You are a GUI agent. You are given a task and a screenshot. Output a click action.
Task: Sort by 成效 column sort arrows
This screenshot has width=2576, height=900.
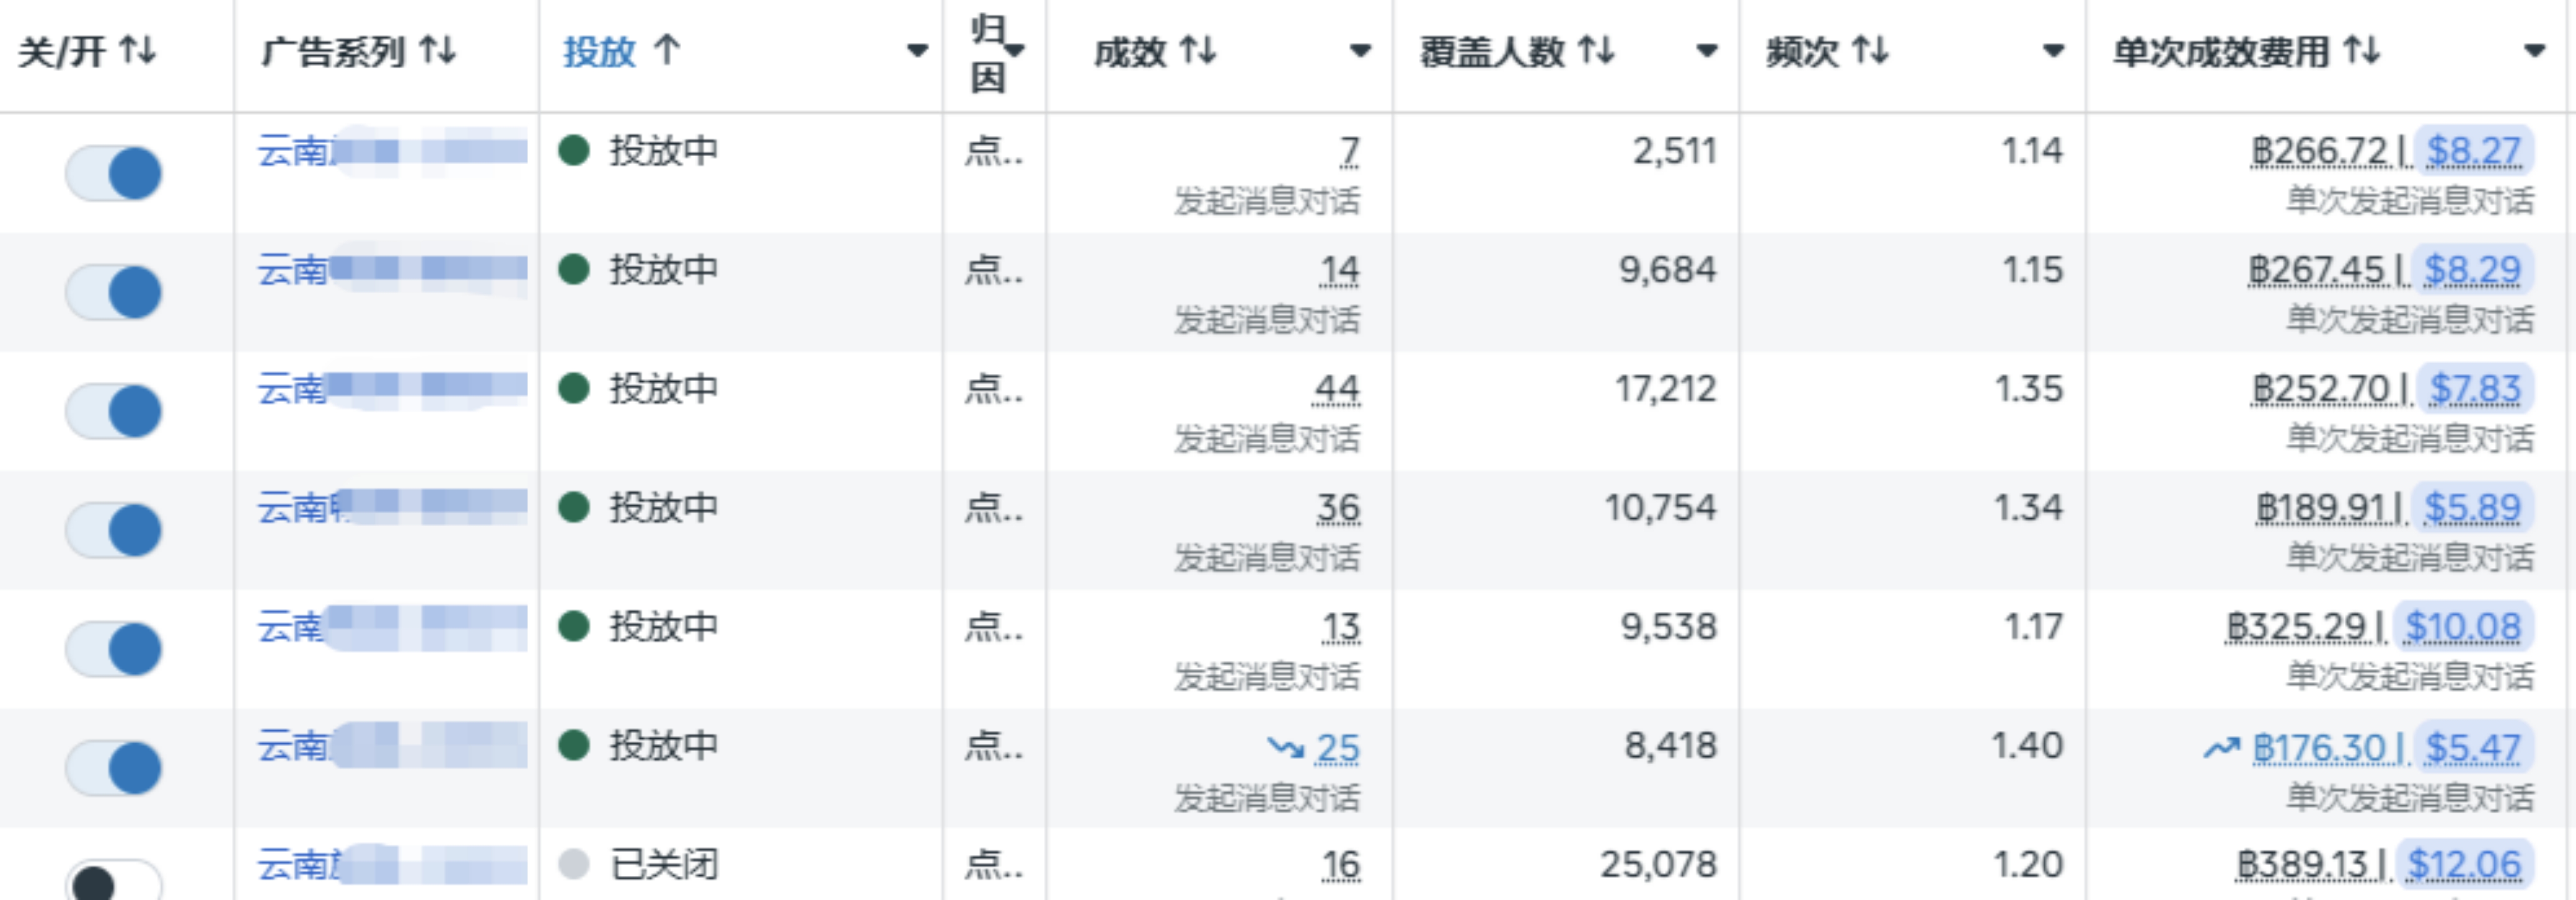coord(1197,50)
